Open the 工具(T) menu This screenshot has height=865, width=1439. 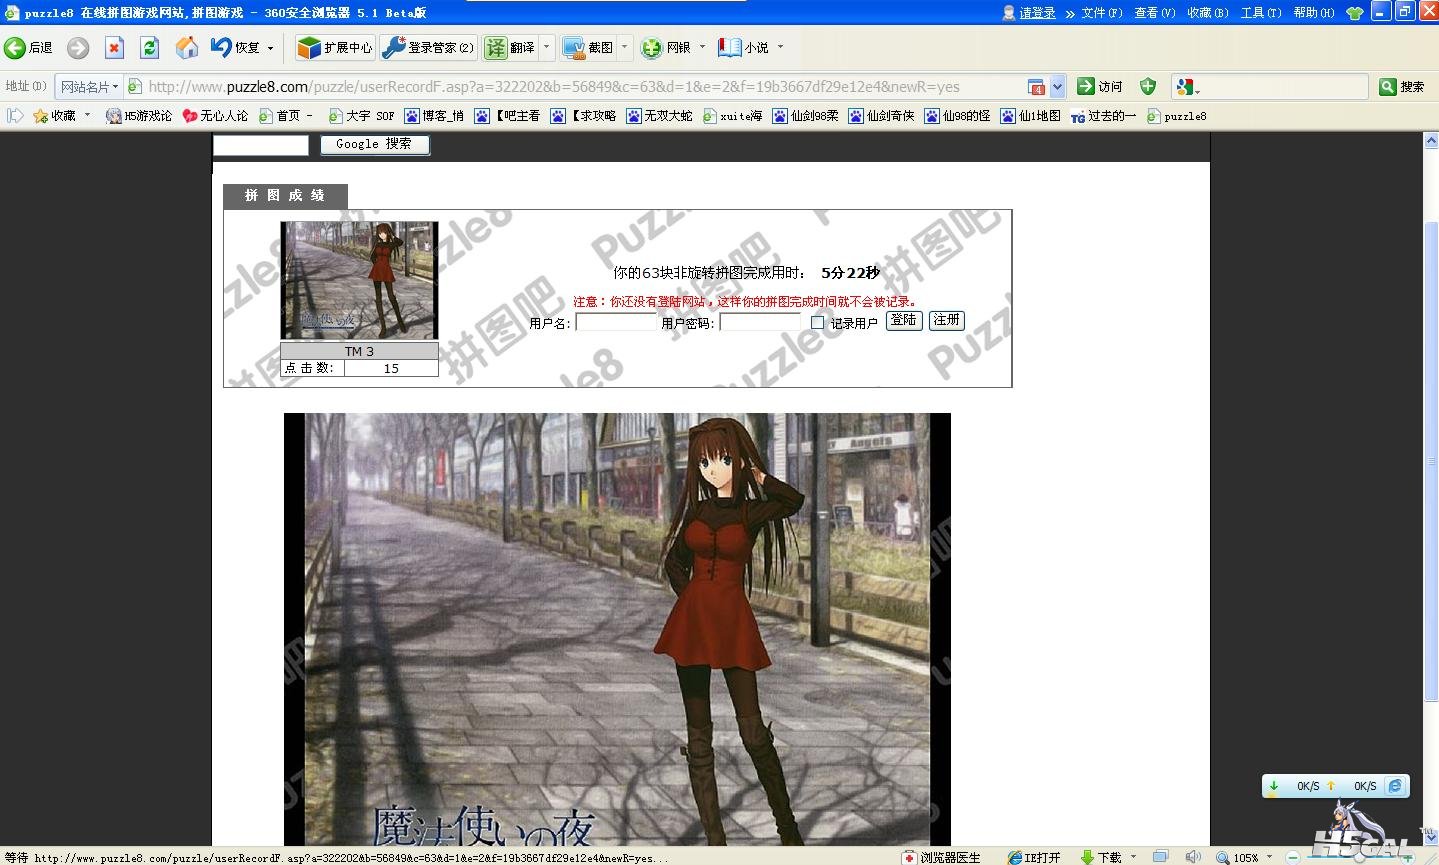coord(1260,13)
